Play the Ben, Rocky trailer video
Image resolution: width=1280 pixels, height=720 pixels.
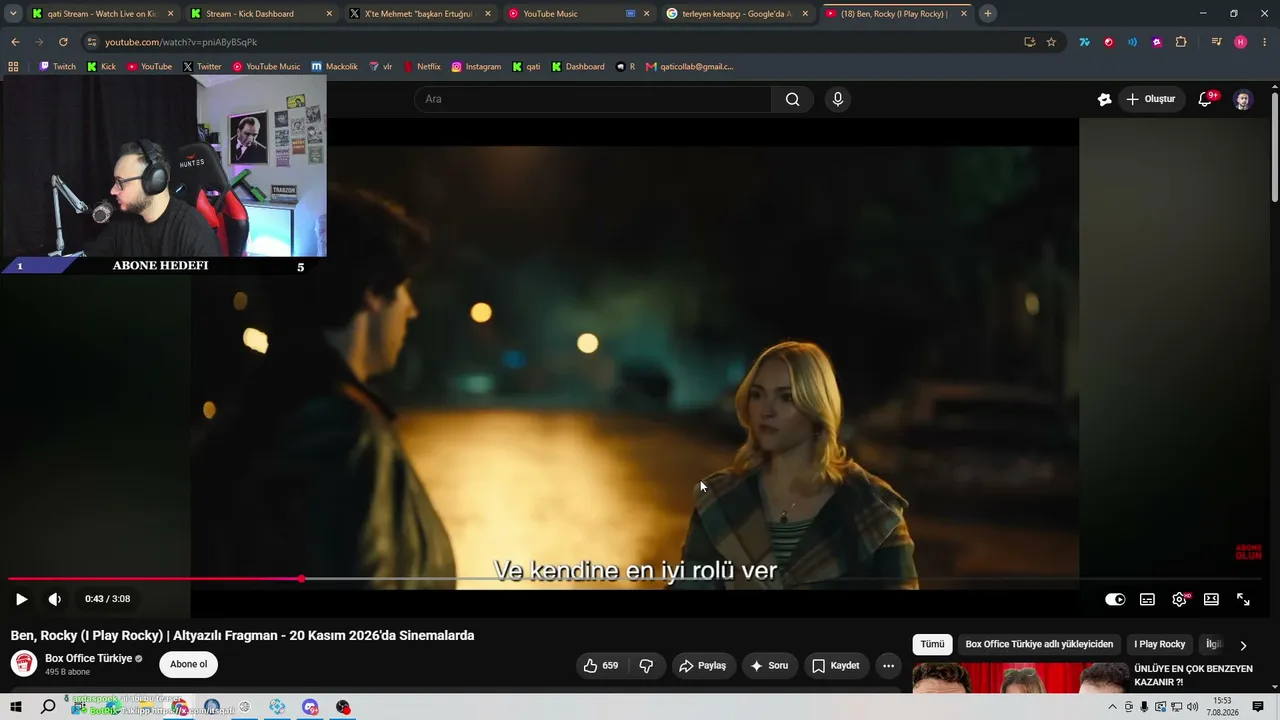pyautogui.click(x=21, y=599)
